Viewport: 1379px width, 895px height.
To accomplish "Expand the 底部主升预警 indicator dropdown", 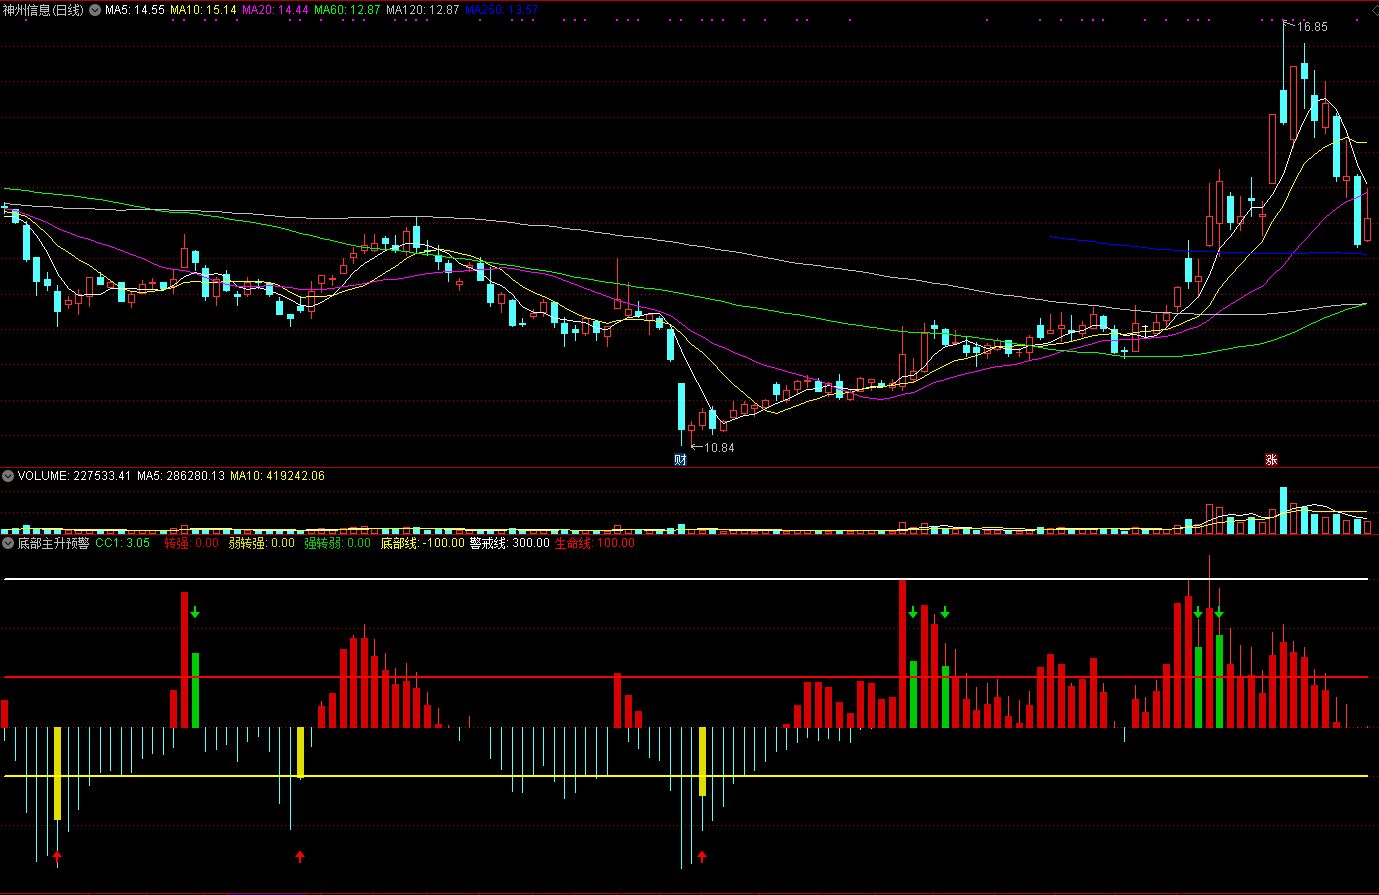I will coord(8,543).
